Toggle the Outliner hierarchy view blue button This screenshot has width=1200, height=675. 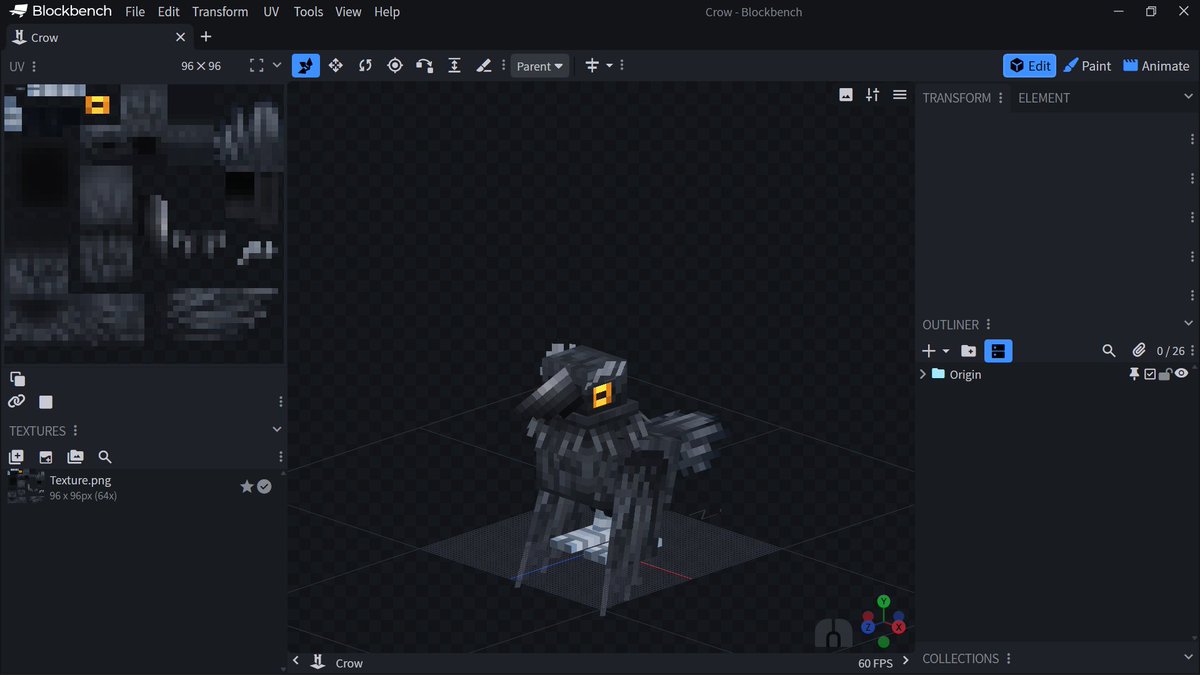(998, 351)
